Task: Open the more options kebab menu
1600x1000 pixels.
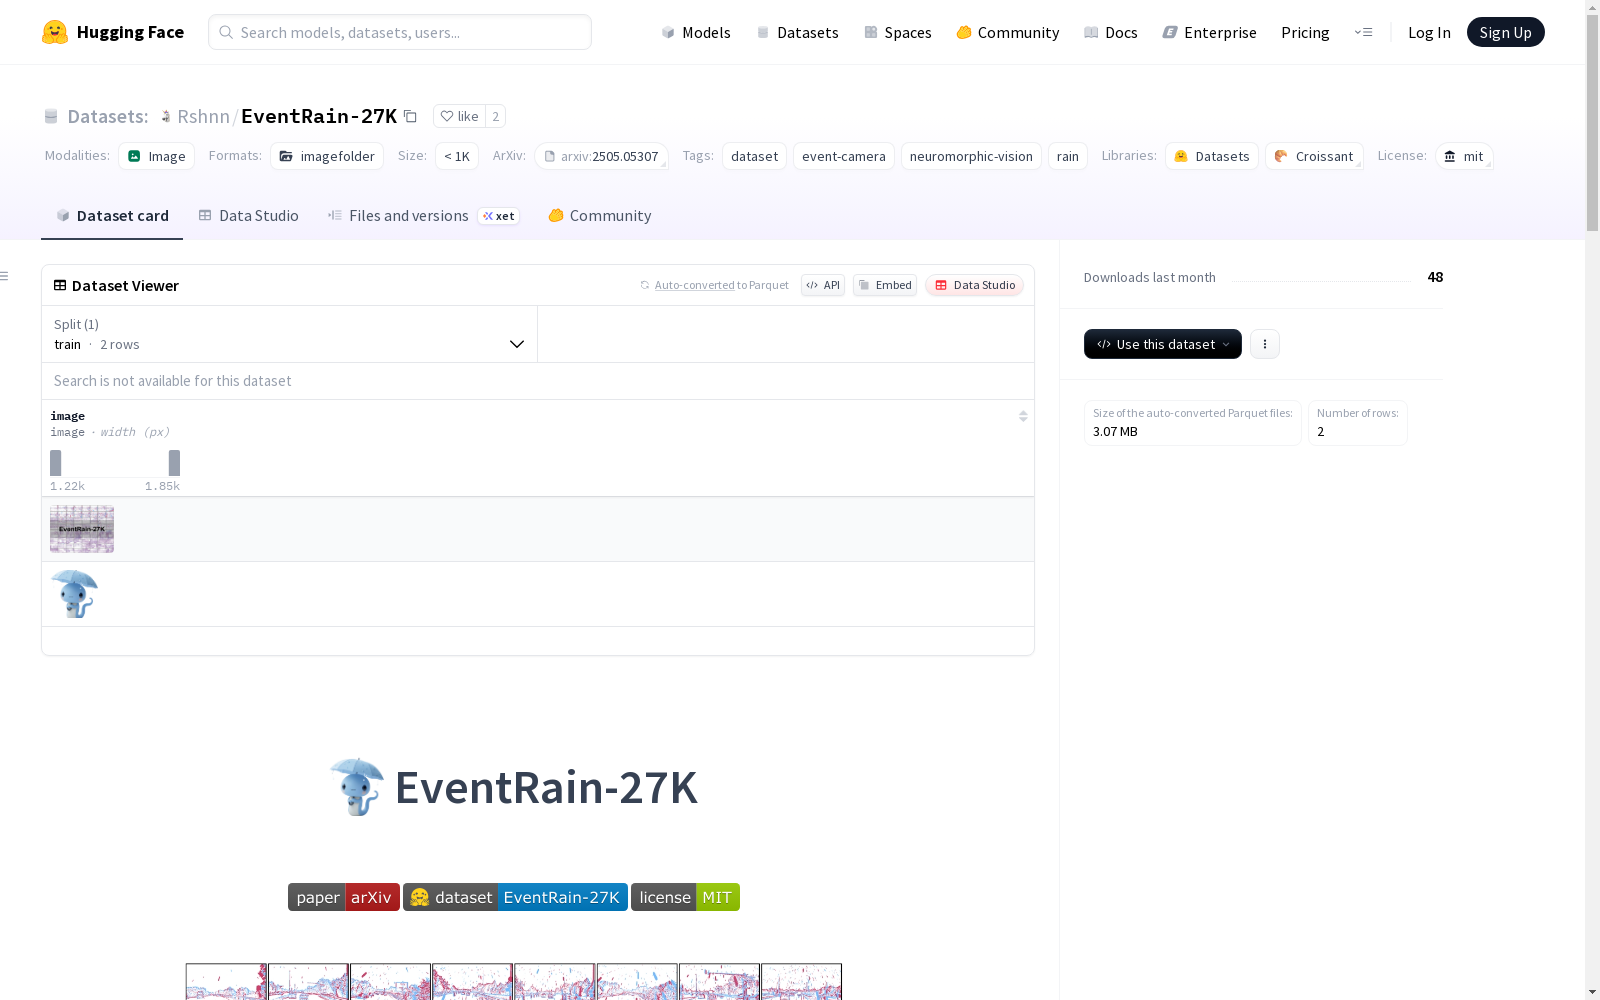Action: pos(1265,344)
